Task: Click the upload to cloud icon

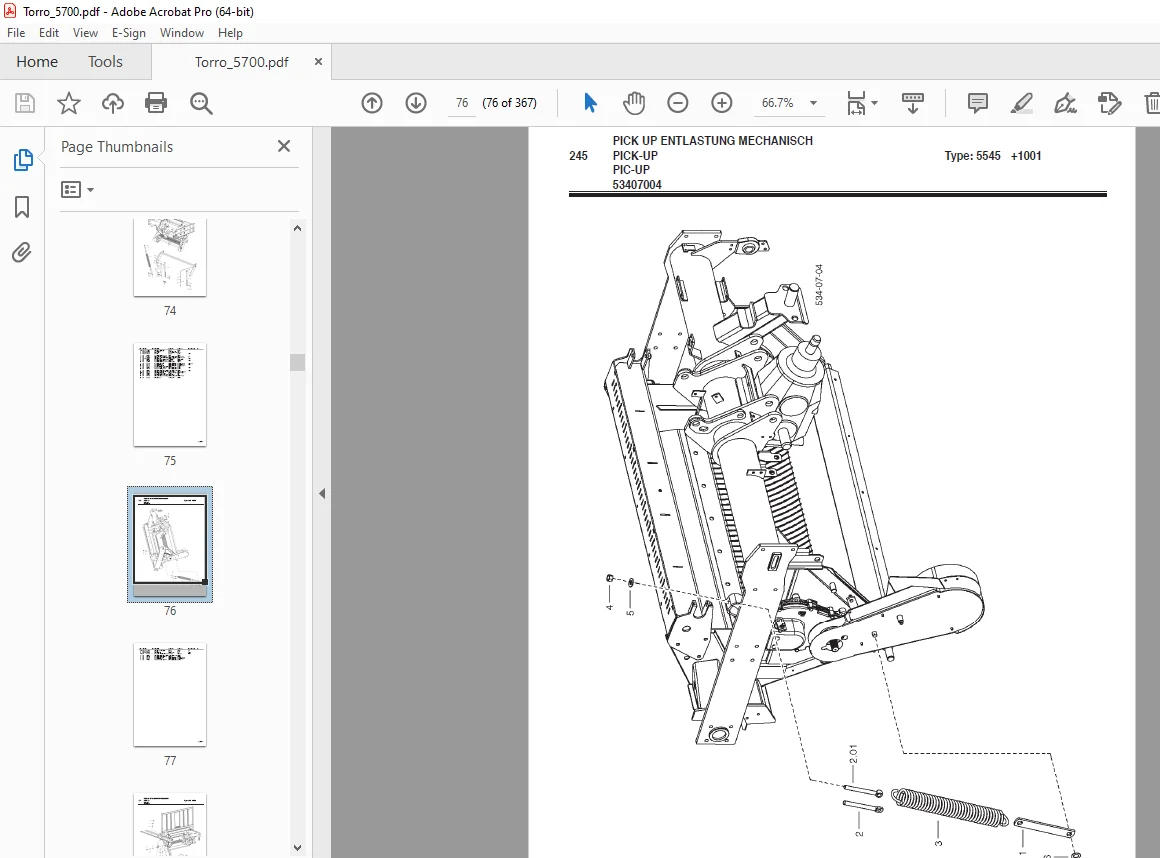Action: tap(112, 103)
